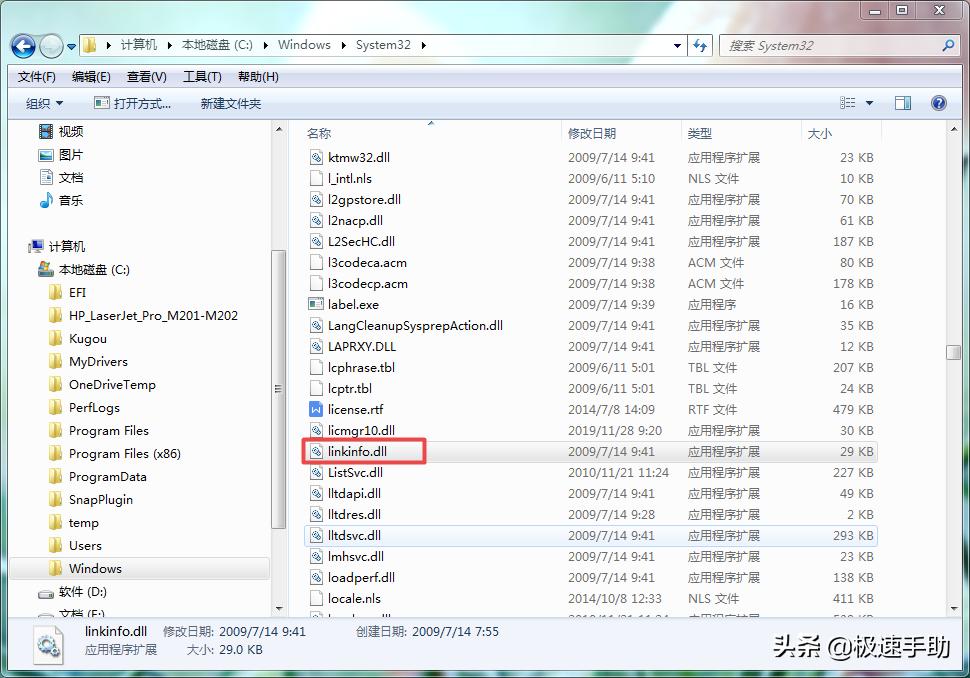This screenshot has width=970, height=678.
Task: Open the address bar history dropdown
Action: 676,46
